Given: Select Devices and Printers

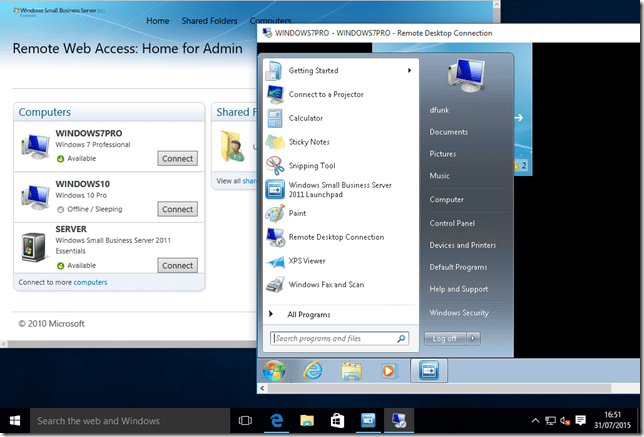Looking at the screenshot, I should [x=462, y=245].
